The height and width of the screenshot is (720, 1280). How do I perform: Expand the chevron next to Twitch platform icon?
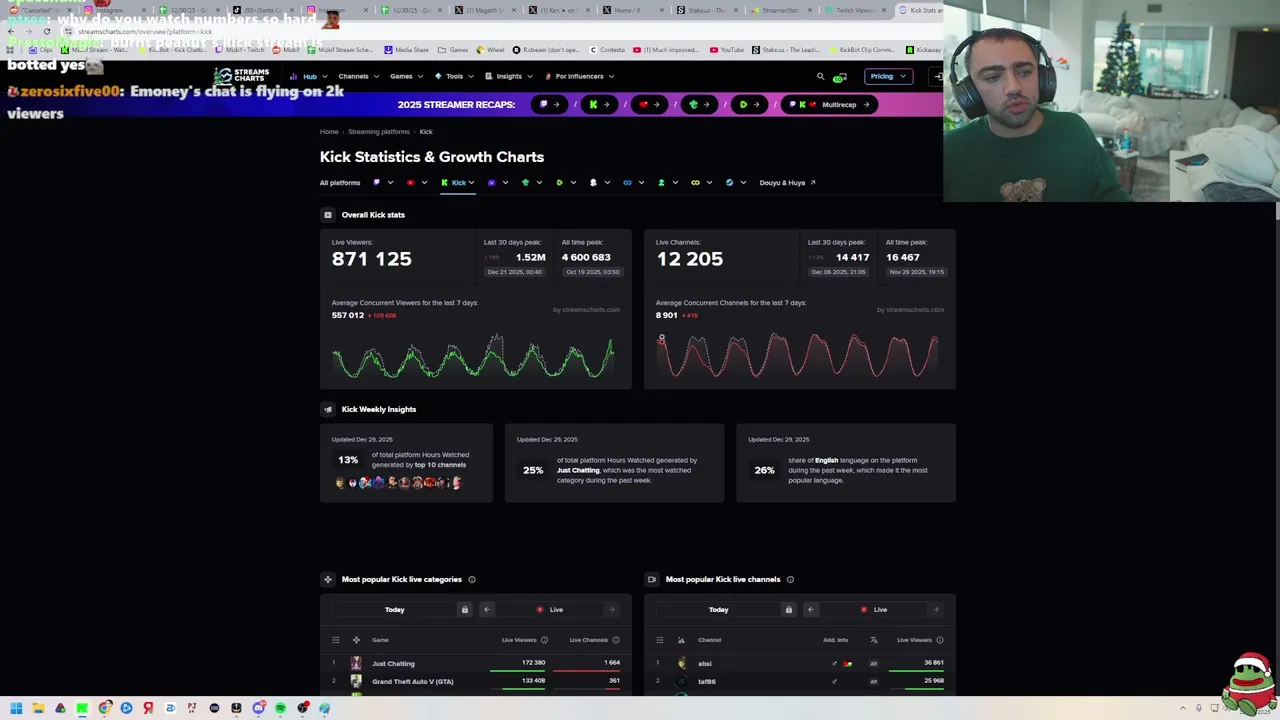(390, 183)
